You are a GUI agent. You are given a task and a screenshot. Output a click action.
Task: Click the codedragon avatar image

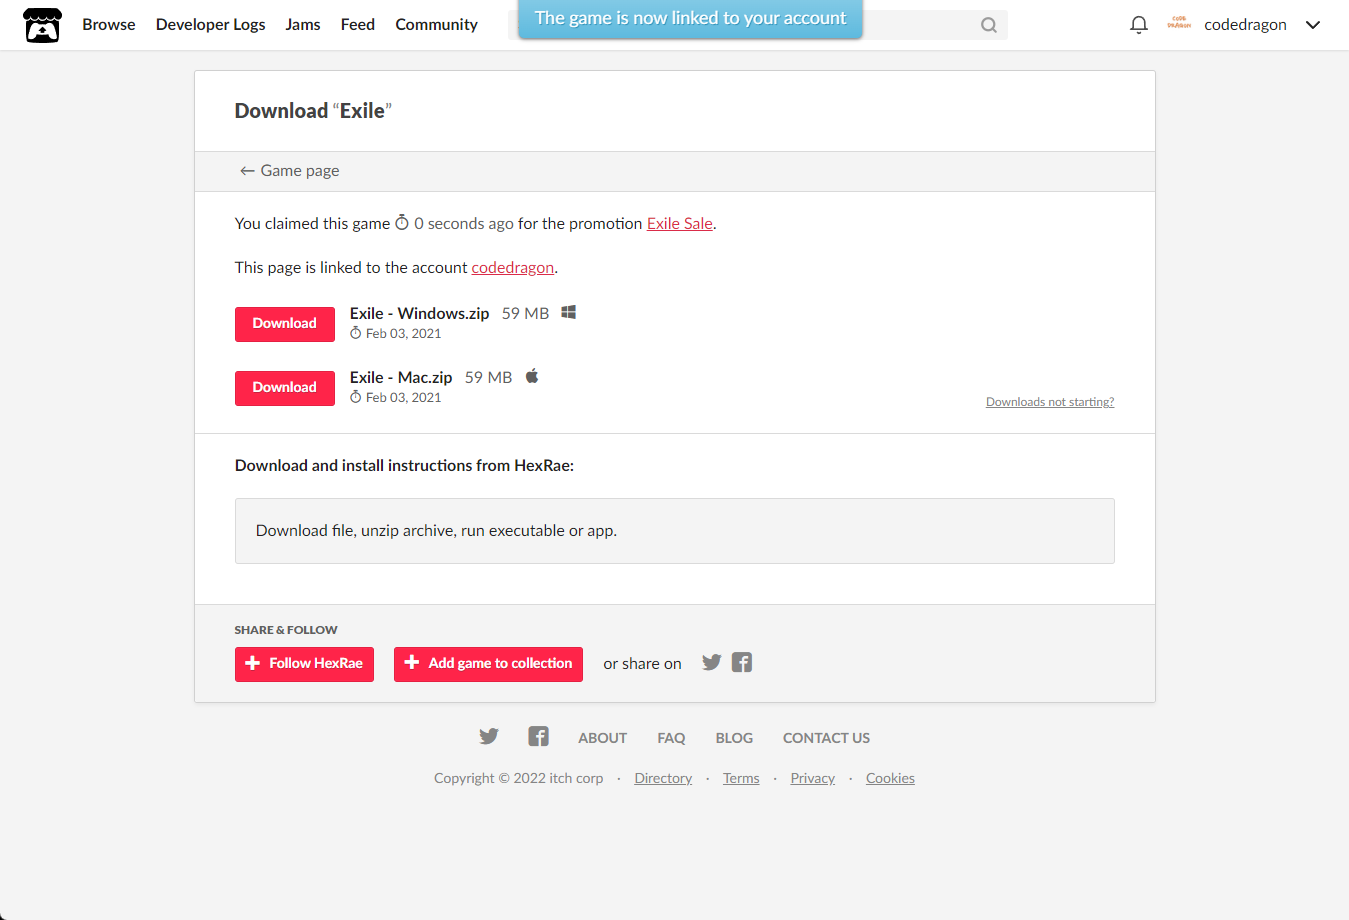click(1179, 24)
